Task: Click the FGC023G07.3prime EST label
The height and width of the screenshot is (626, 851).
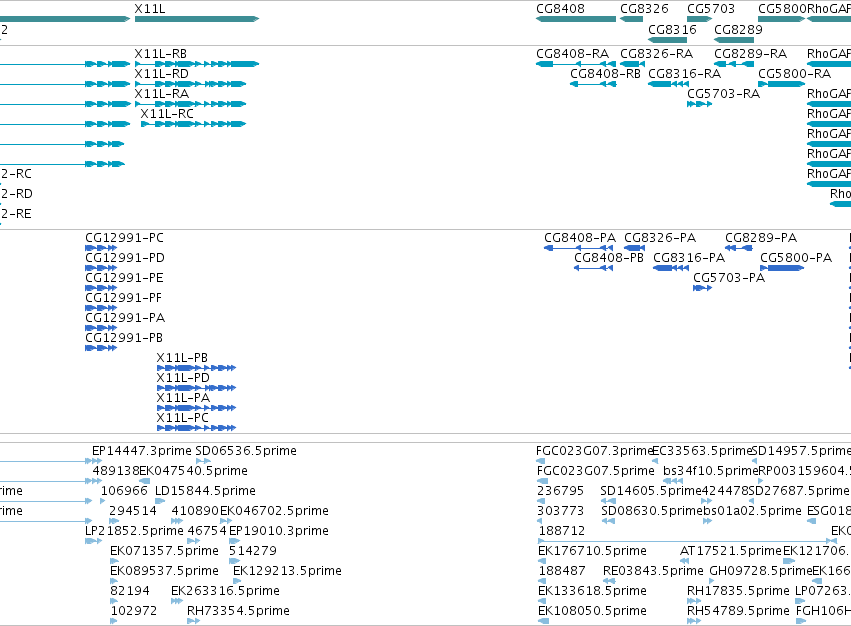Action: (594, 451)
